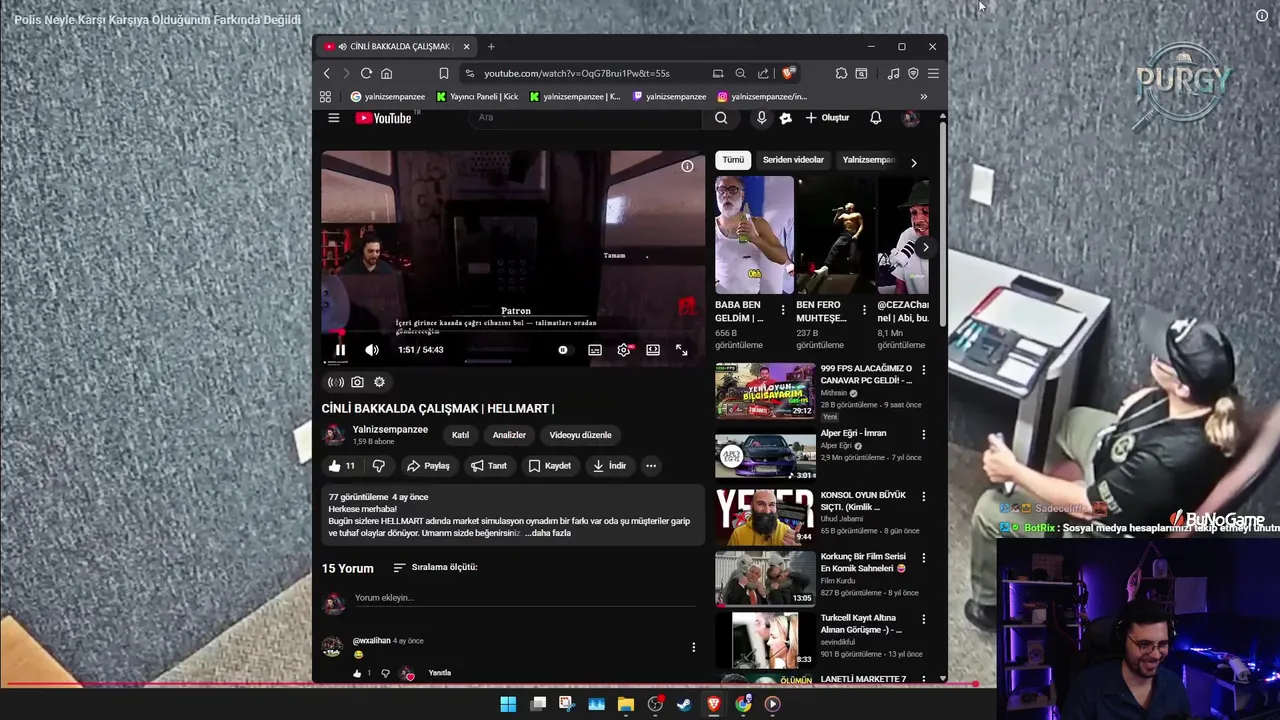1280x720 pixels.
Task: Open BABA BEN GELDİM short thumbnail
Action: click(x=754, y=235)
